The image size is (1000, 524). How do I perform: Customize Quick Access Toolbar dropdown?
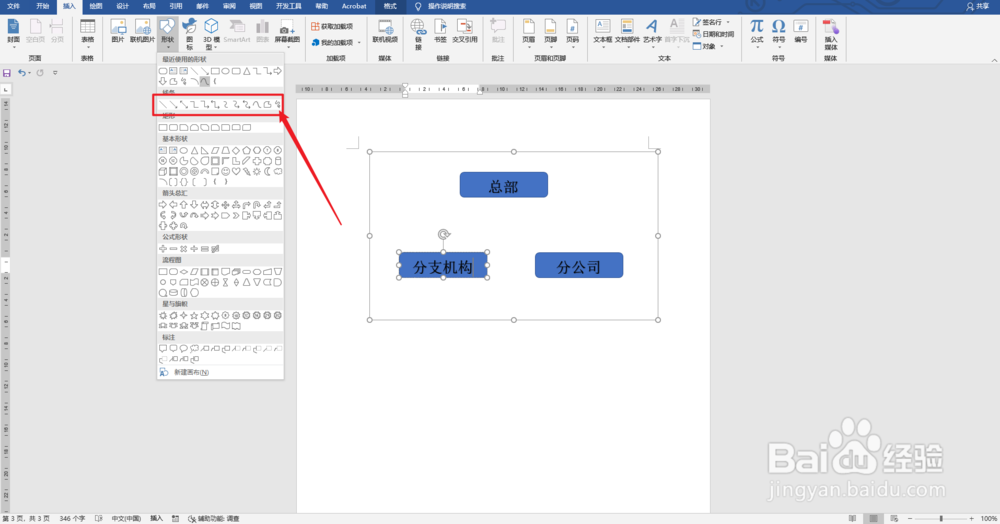pyautogui.click(x=55, y=73)
